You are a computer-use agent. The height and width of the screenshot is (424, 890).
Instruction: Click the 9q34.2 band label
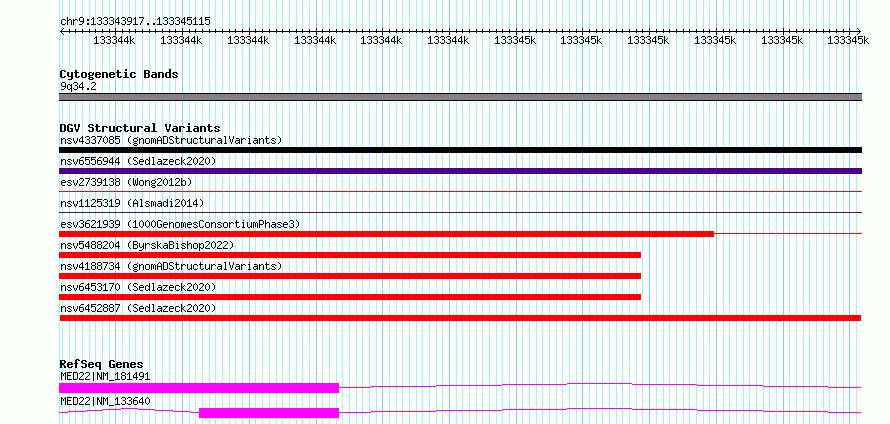[x=76, y=87]
